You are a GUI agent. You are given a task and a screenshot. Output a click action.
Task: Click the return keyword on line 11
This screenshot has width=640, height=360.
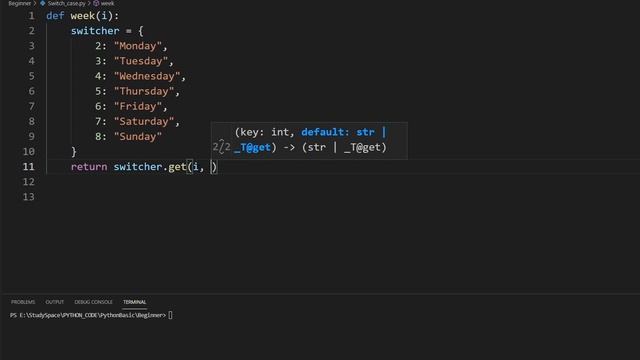point(89,167)
